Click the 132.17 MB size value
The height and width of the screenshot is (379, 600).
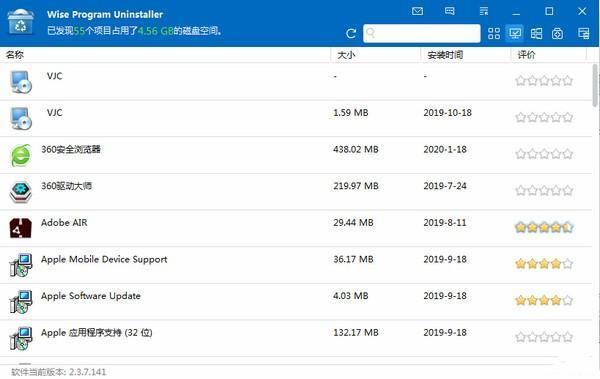(355, 333)
